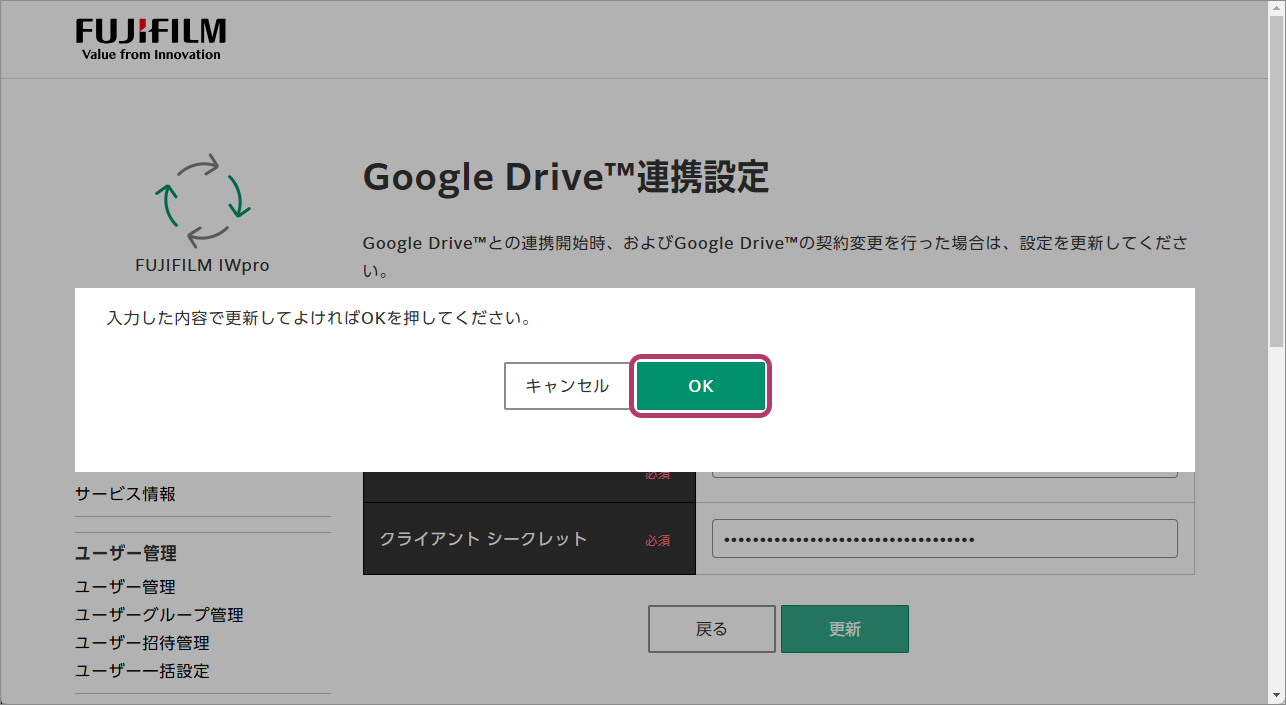Click the scrollbar down arrow
Screen dimensions: 1286x705
pyautogui.click(x=1276, y=695)
